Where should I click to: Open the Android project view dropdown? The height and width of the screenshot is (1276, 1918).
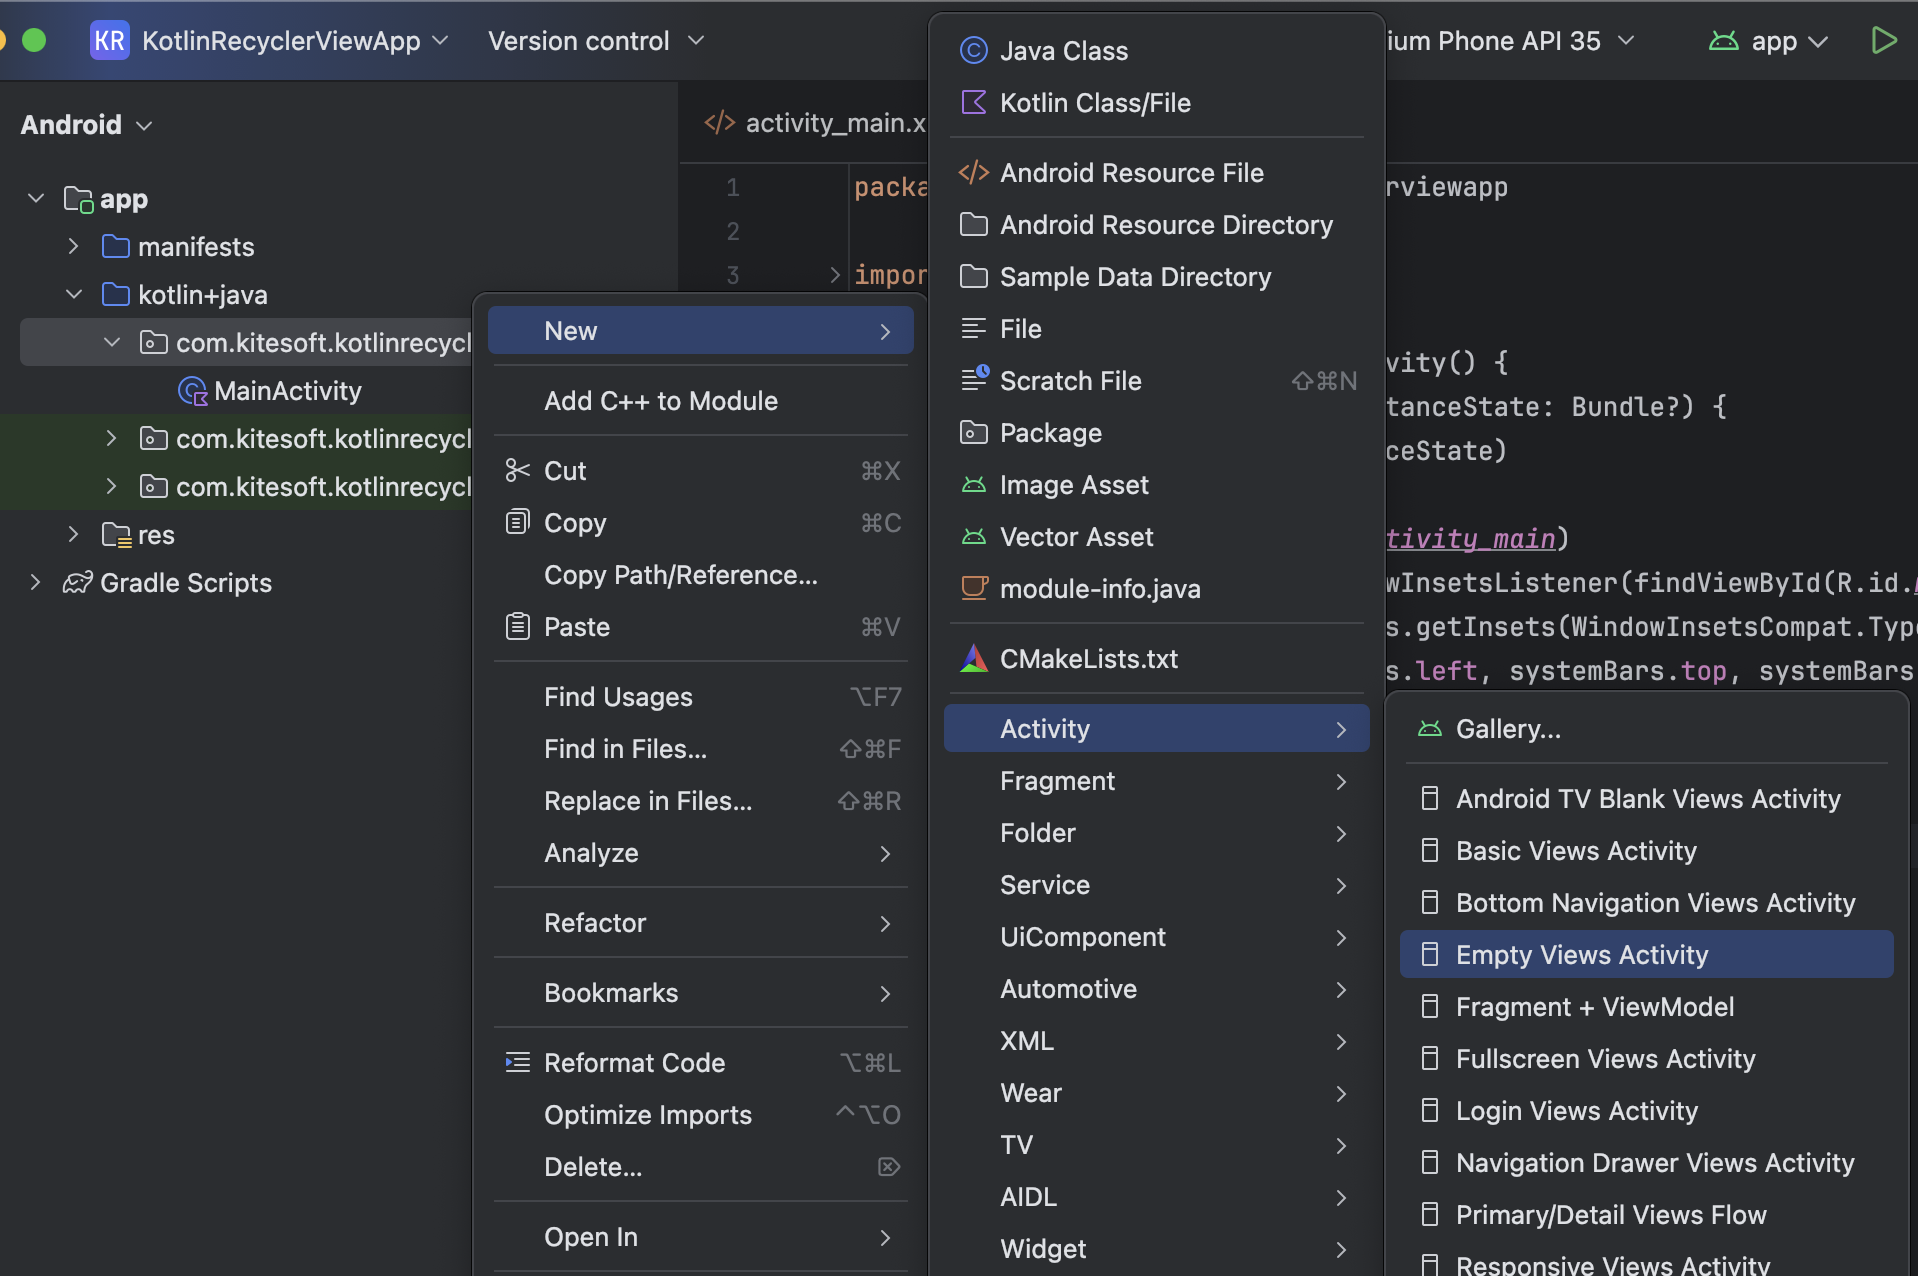(x=87, y=125)
